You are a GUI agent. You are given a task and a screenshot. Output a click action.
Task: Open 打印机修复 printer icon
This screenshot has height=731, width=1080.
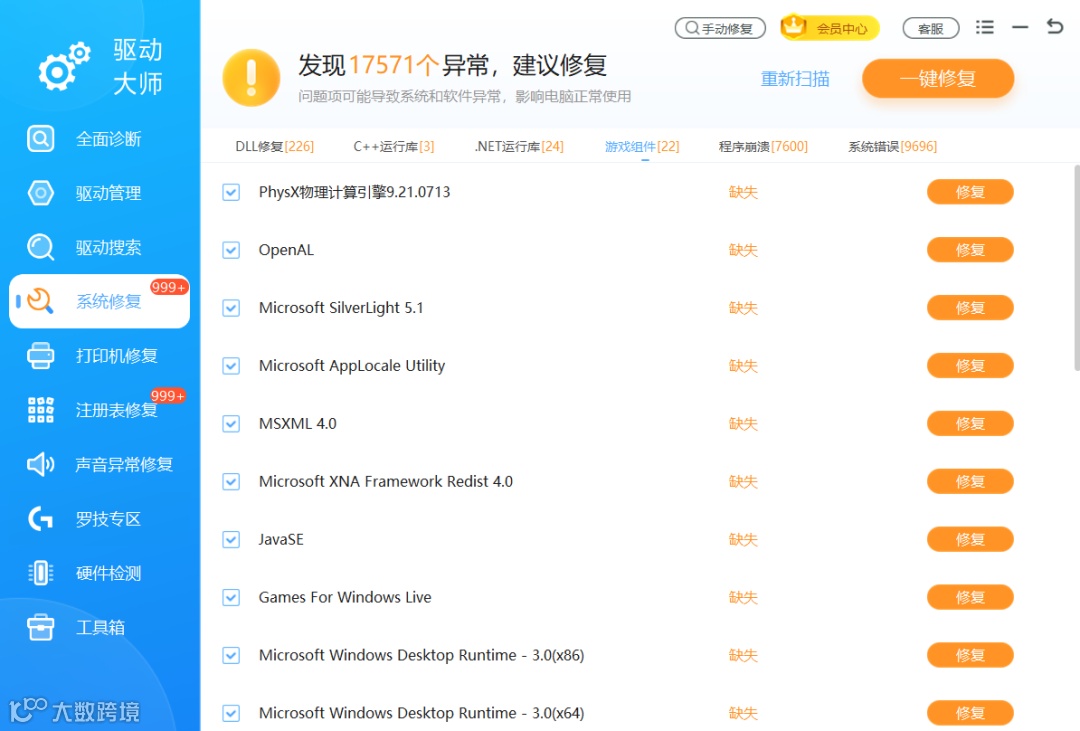click(41, 356)
